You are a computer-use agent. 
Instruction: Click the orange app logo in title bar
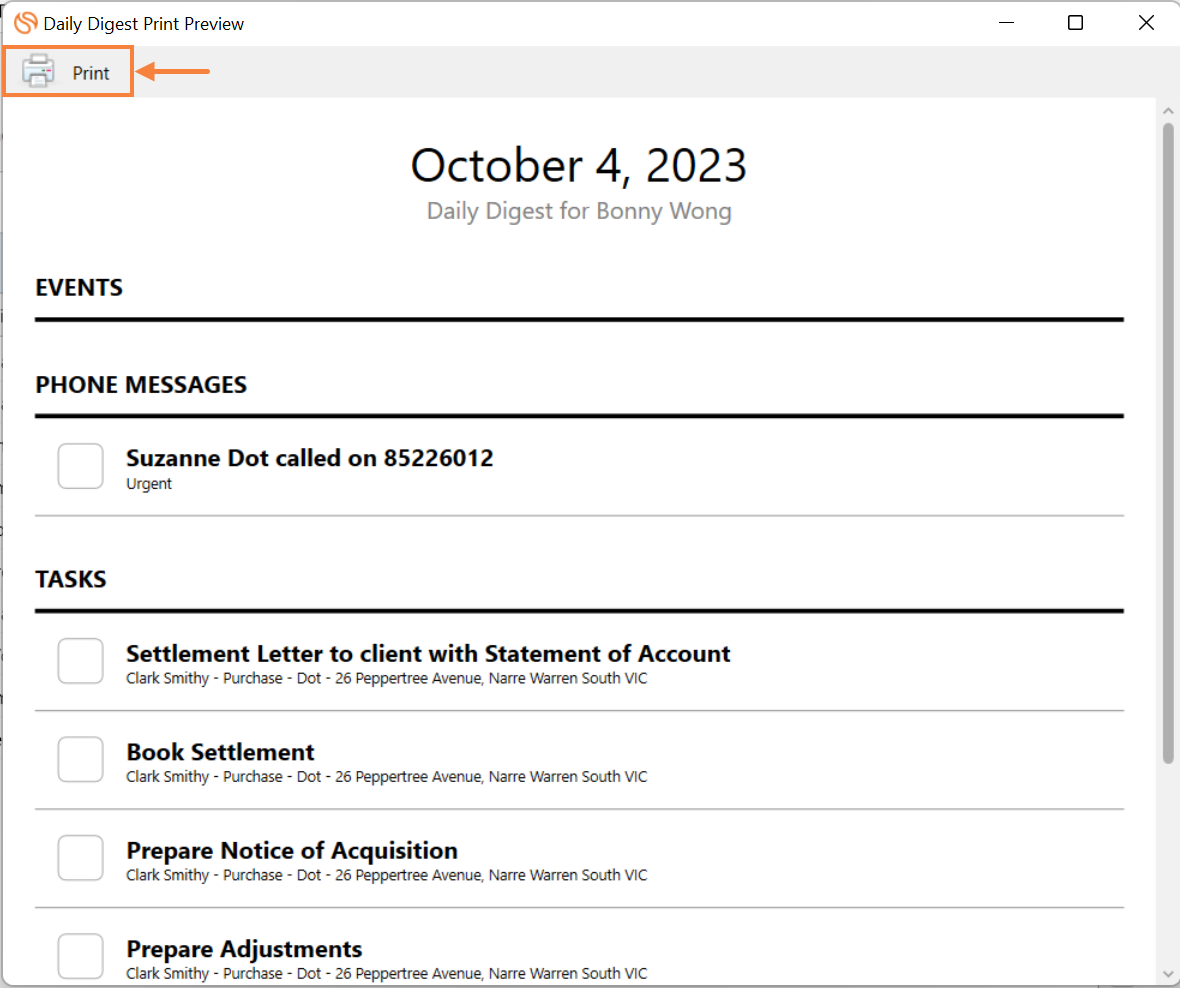click(26, 23)
